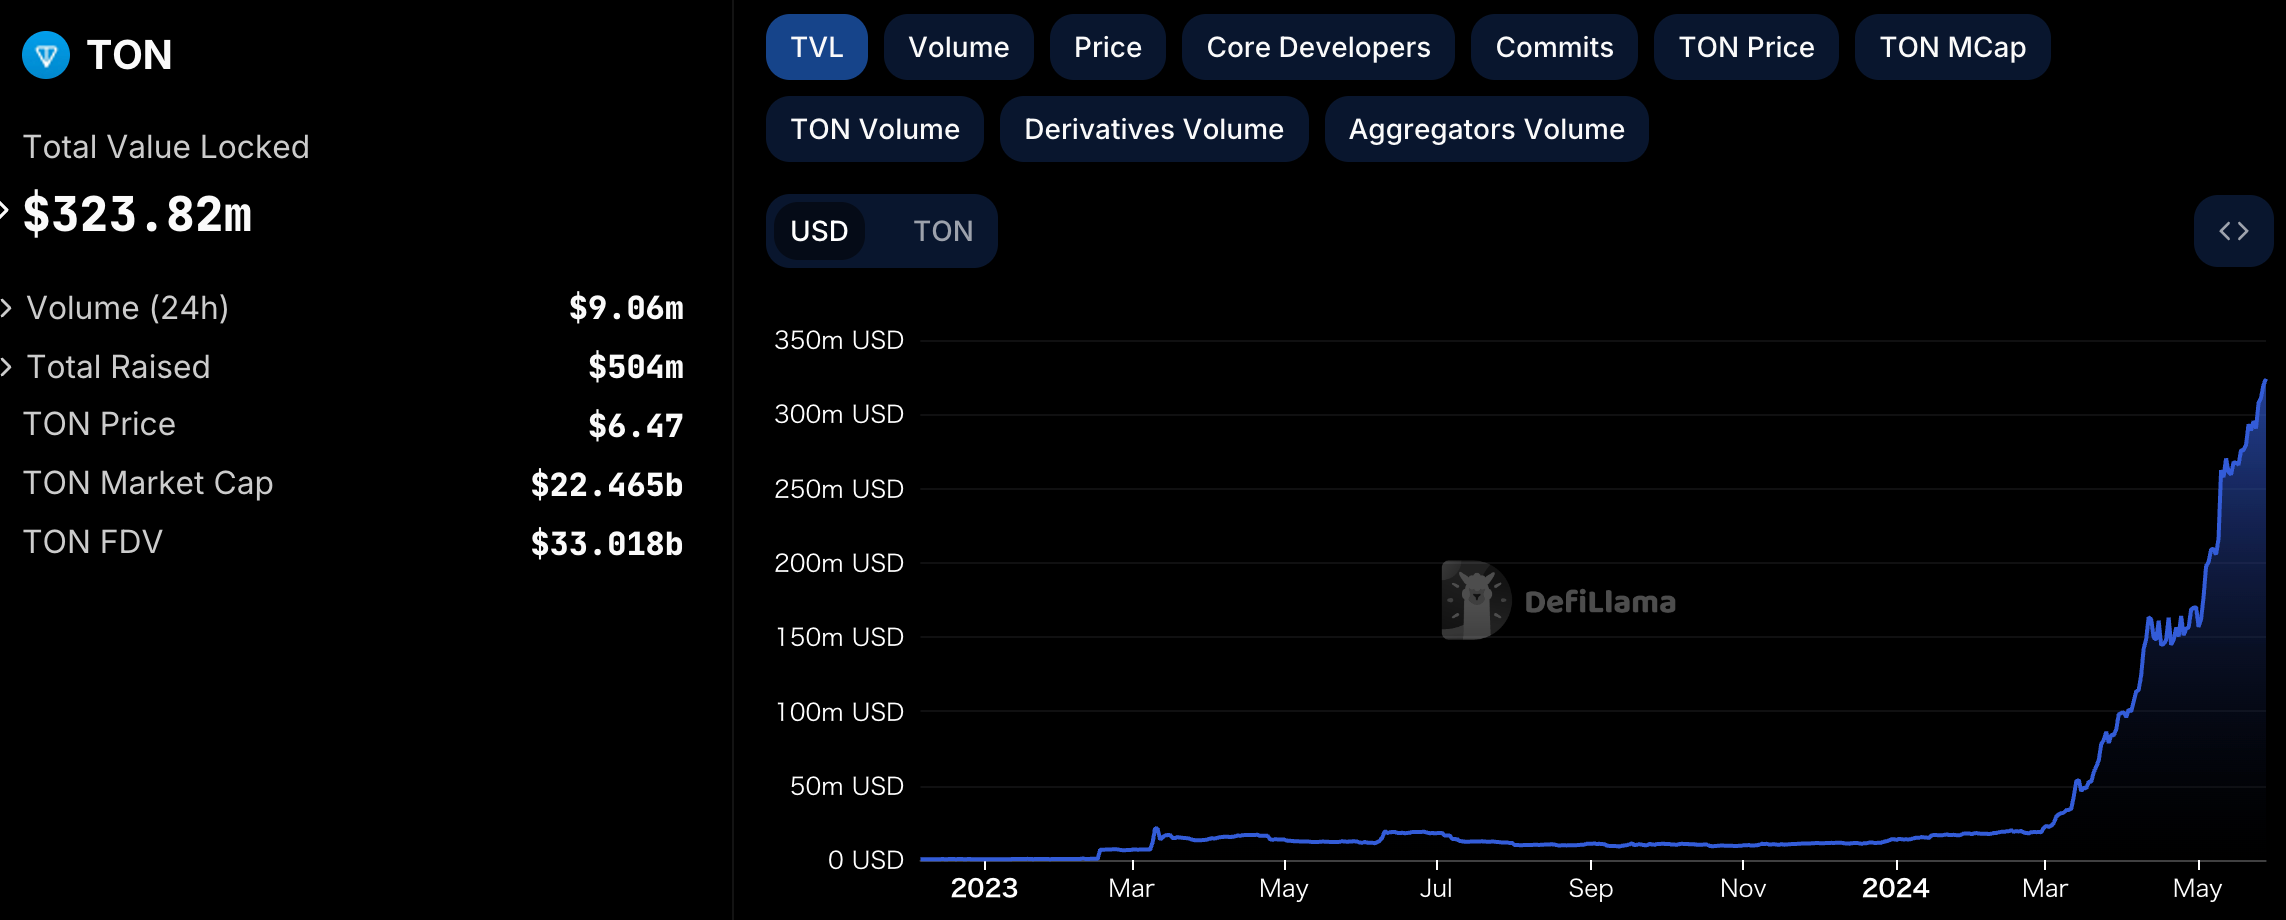Toggle the TON Price overlay
Screen dimensions: 2286x920
point(1745,46)
